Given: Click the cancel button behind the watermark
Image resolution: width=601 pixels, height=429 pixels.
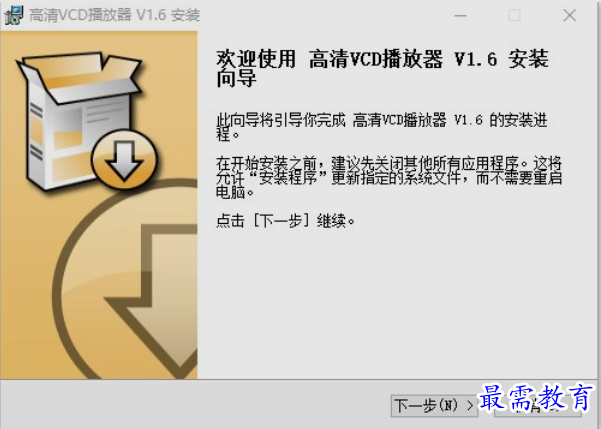Looking at the screenshot, I should click(x=538, y=406).
